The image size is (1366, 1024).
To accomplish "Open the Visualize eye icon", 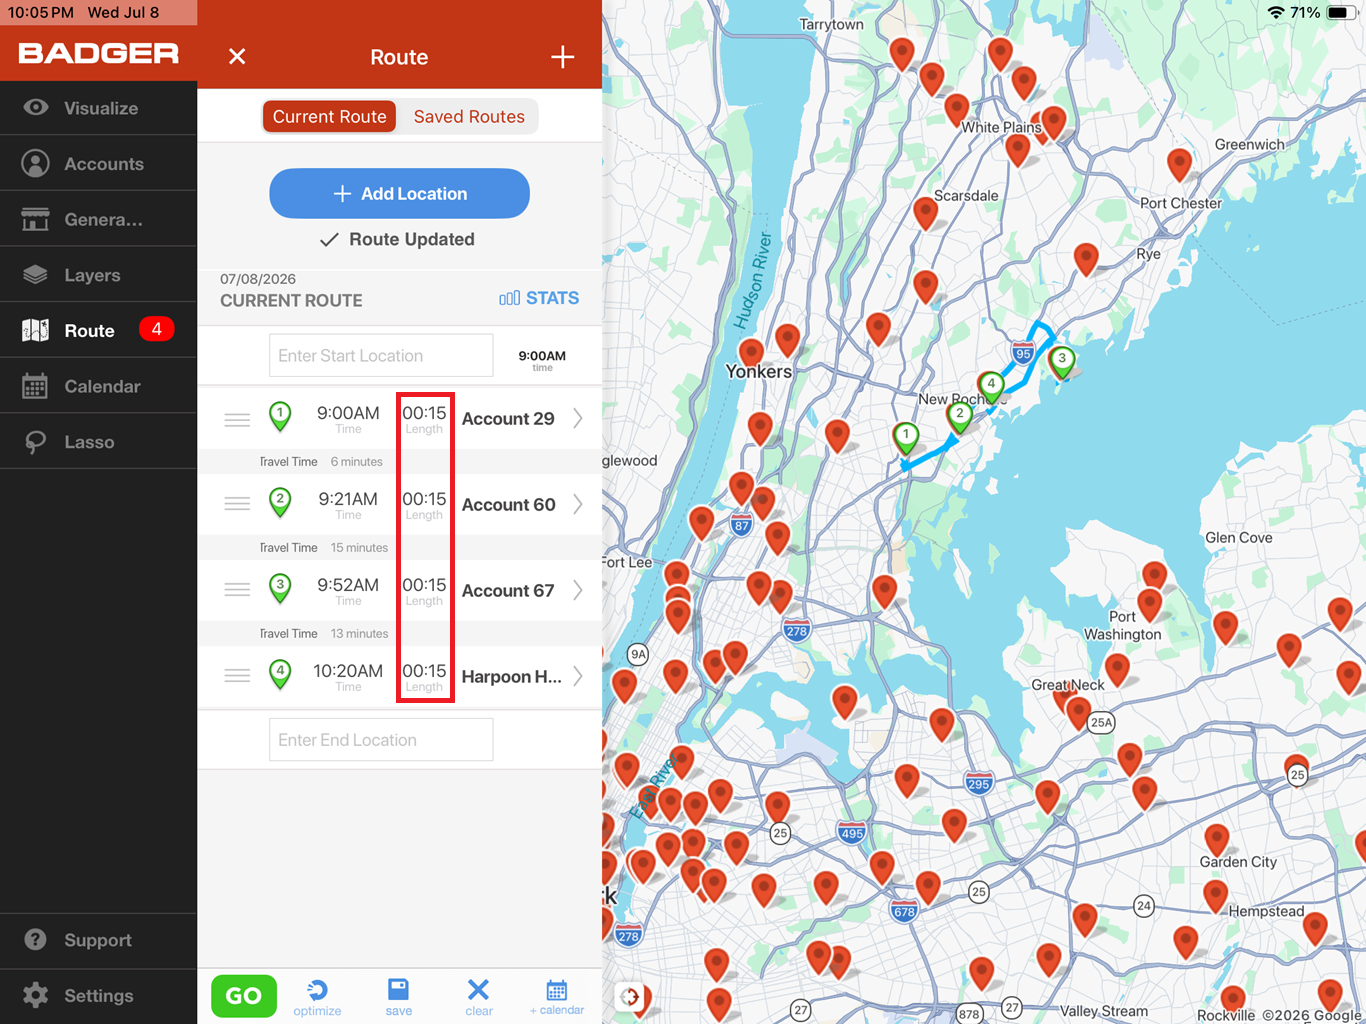I will point(36,108).
